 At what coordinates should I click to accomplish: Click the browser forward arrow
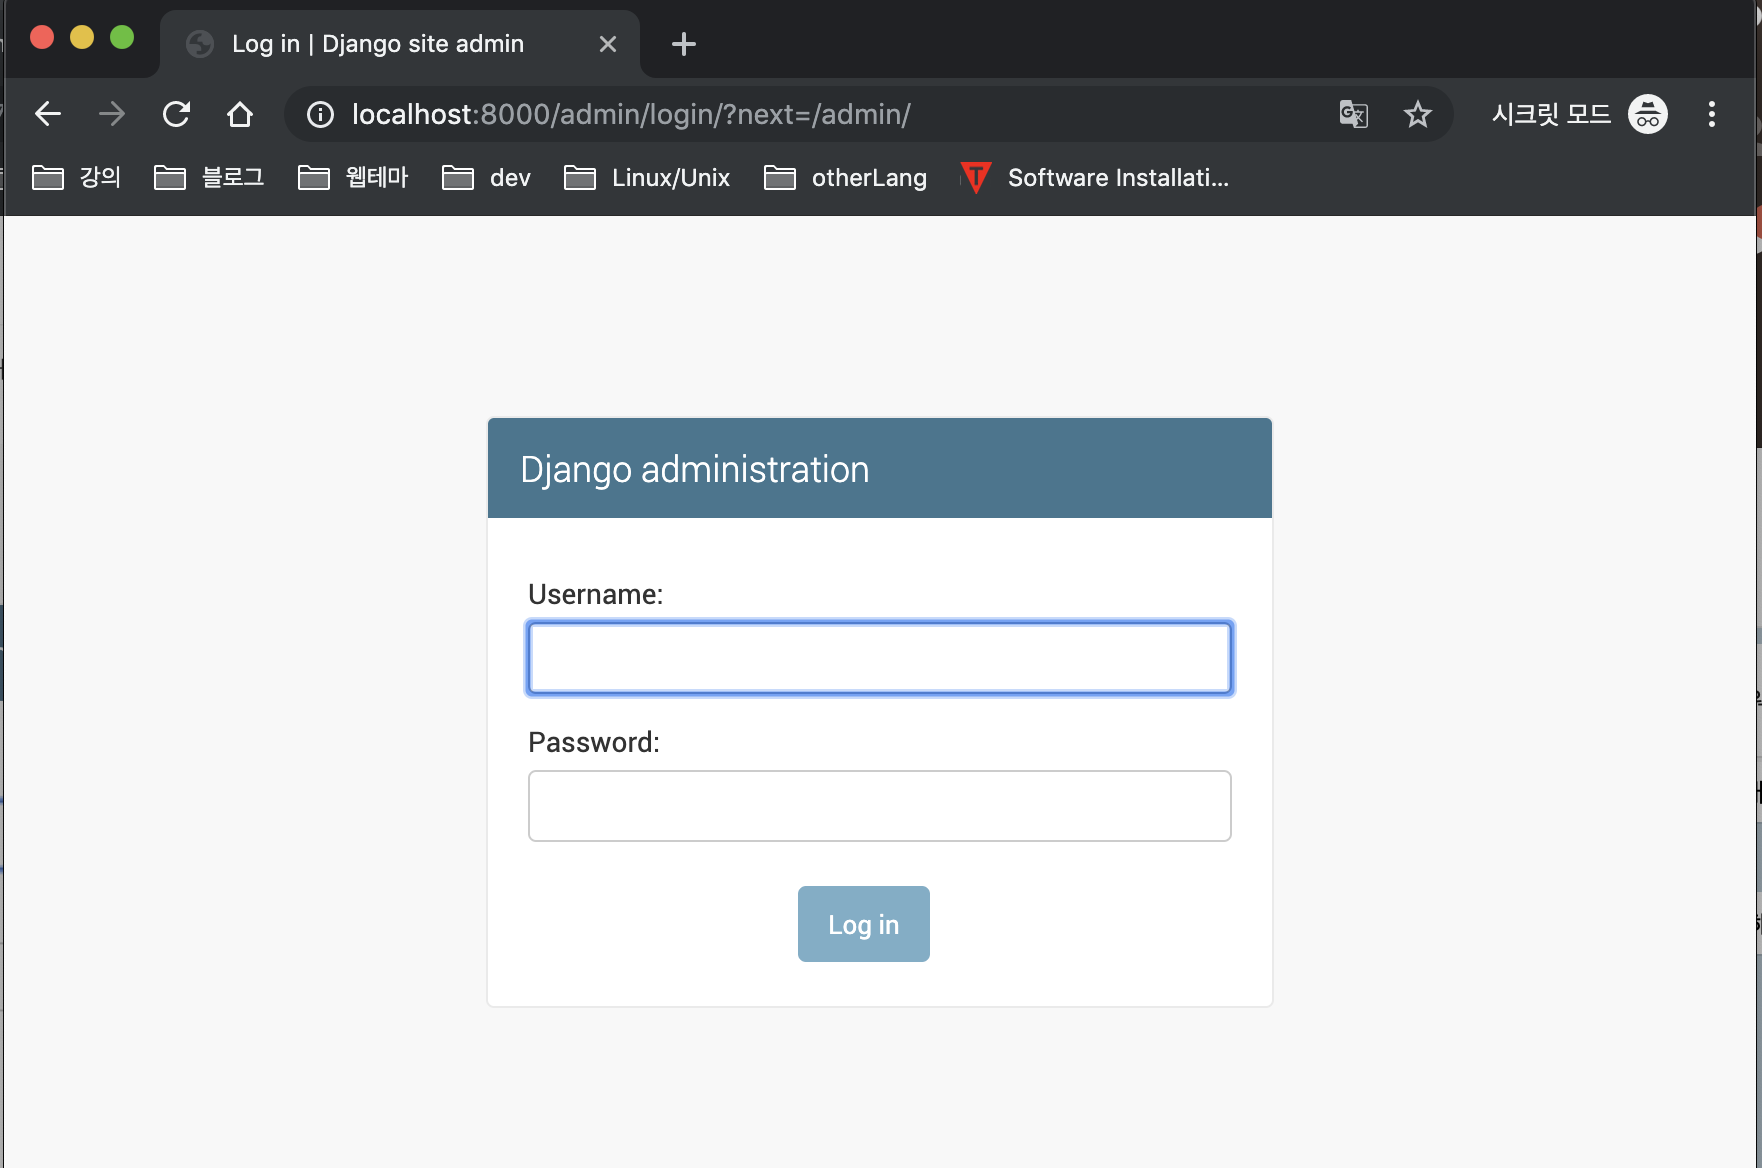point(112,114)
